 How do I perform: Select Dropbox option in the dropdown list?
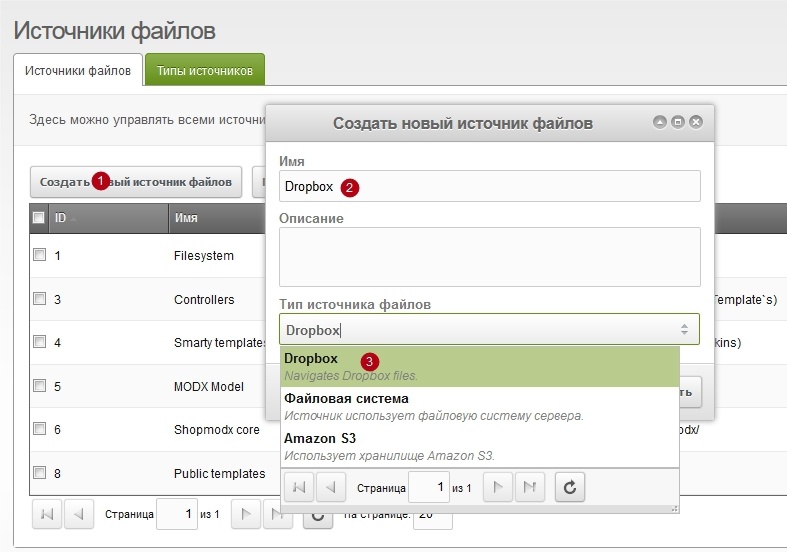[x=479, y=367]
